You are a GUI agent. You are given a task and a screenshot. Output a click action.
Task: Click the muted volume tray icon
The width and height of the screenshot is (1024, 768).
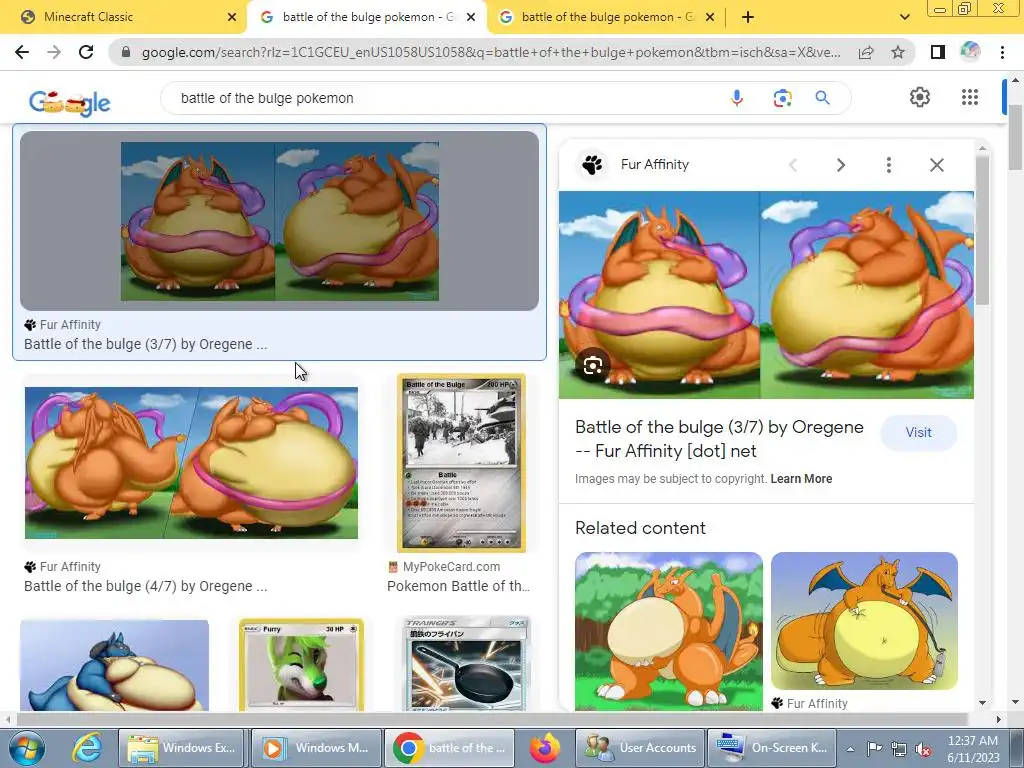click(923, 749)
